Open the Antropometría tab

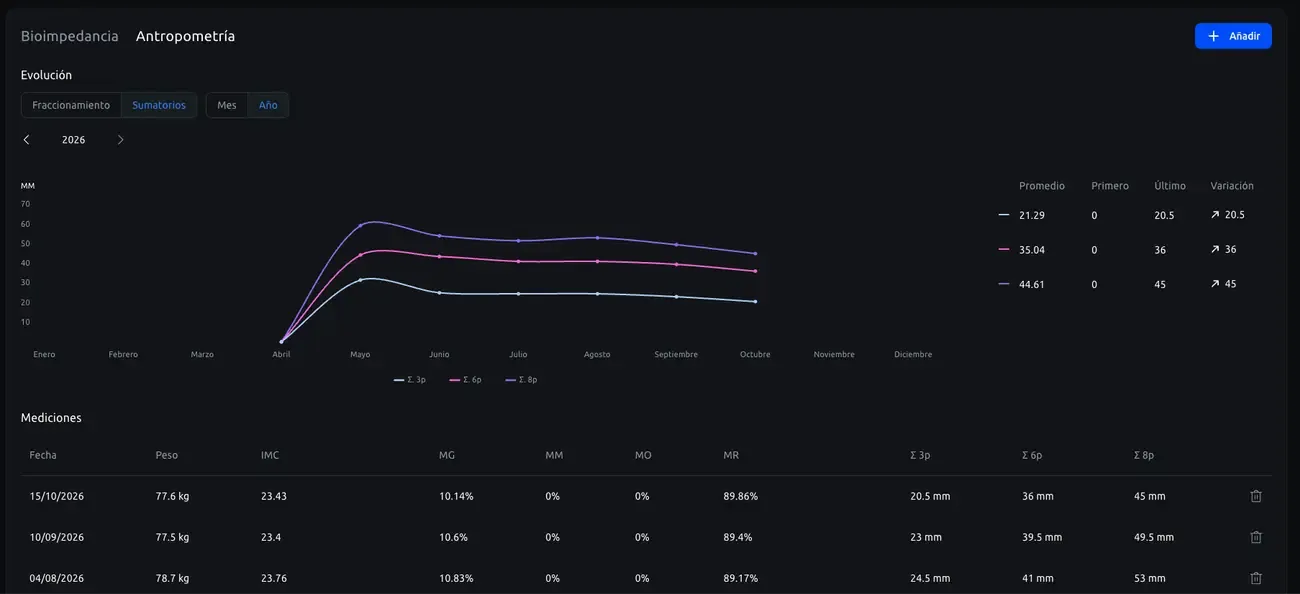pos(186,36)
